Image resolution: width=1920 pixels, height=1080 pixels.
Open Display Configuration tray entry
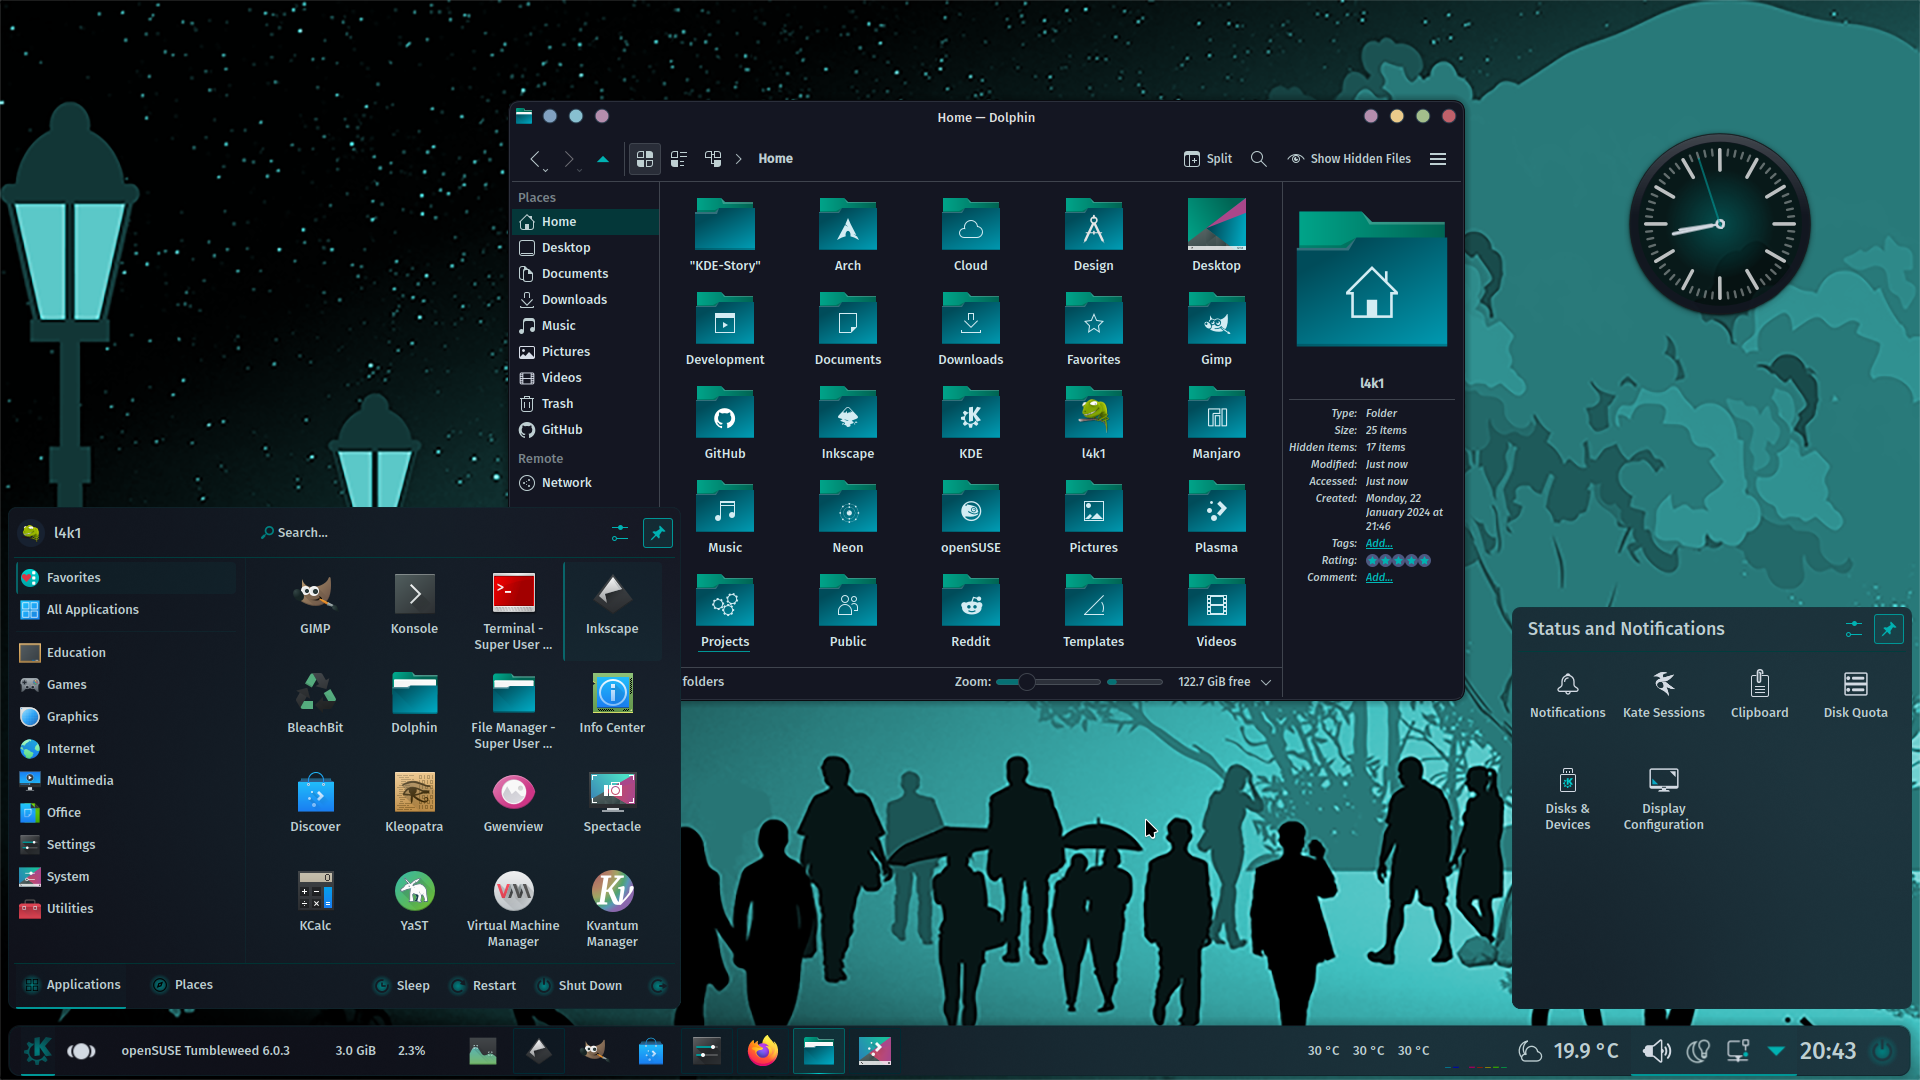coord(1663,798)
